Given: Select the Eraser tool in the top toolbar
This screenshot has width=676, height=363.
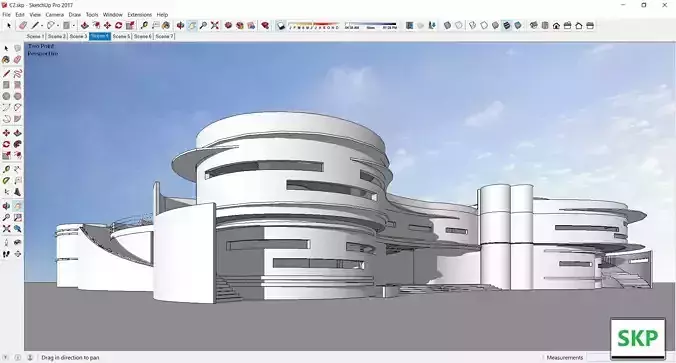Looking at the screenshot, I should coord(23,26).
